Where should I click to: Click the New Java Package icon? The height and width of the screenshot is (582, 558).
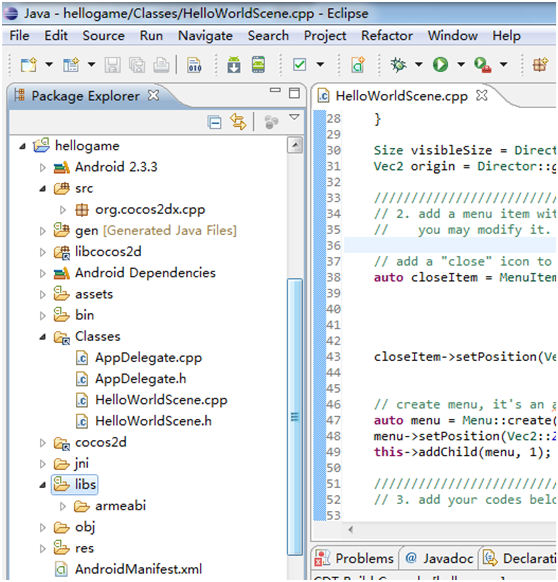click(x=540, y=65)
